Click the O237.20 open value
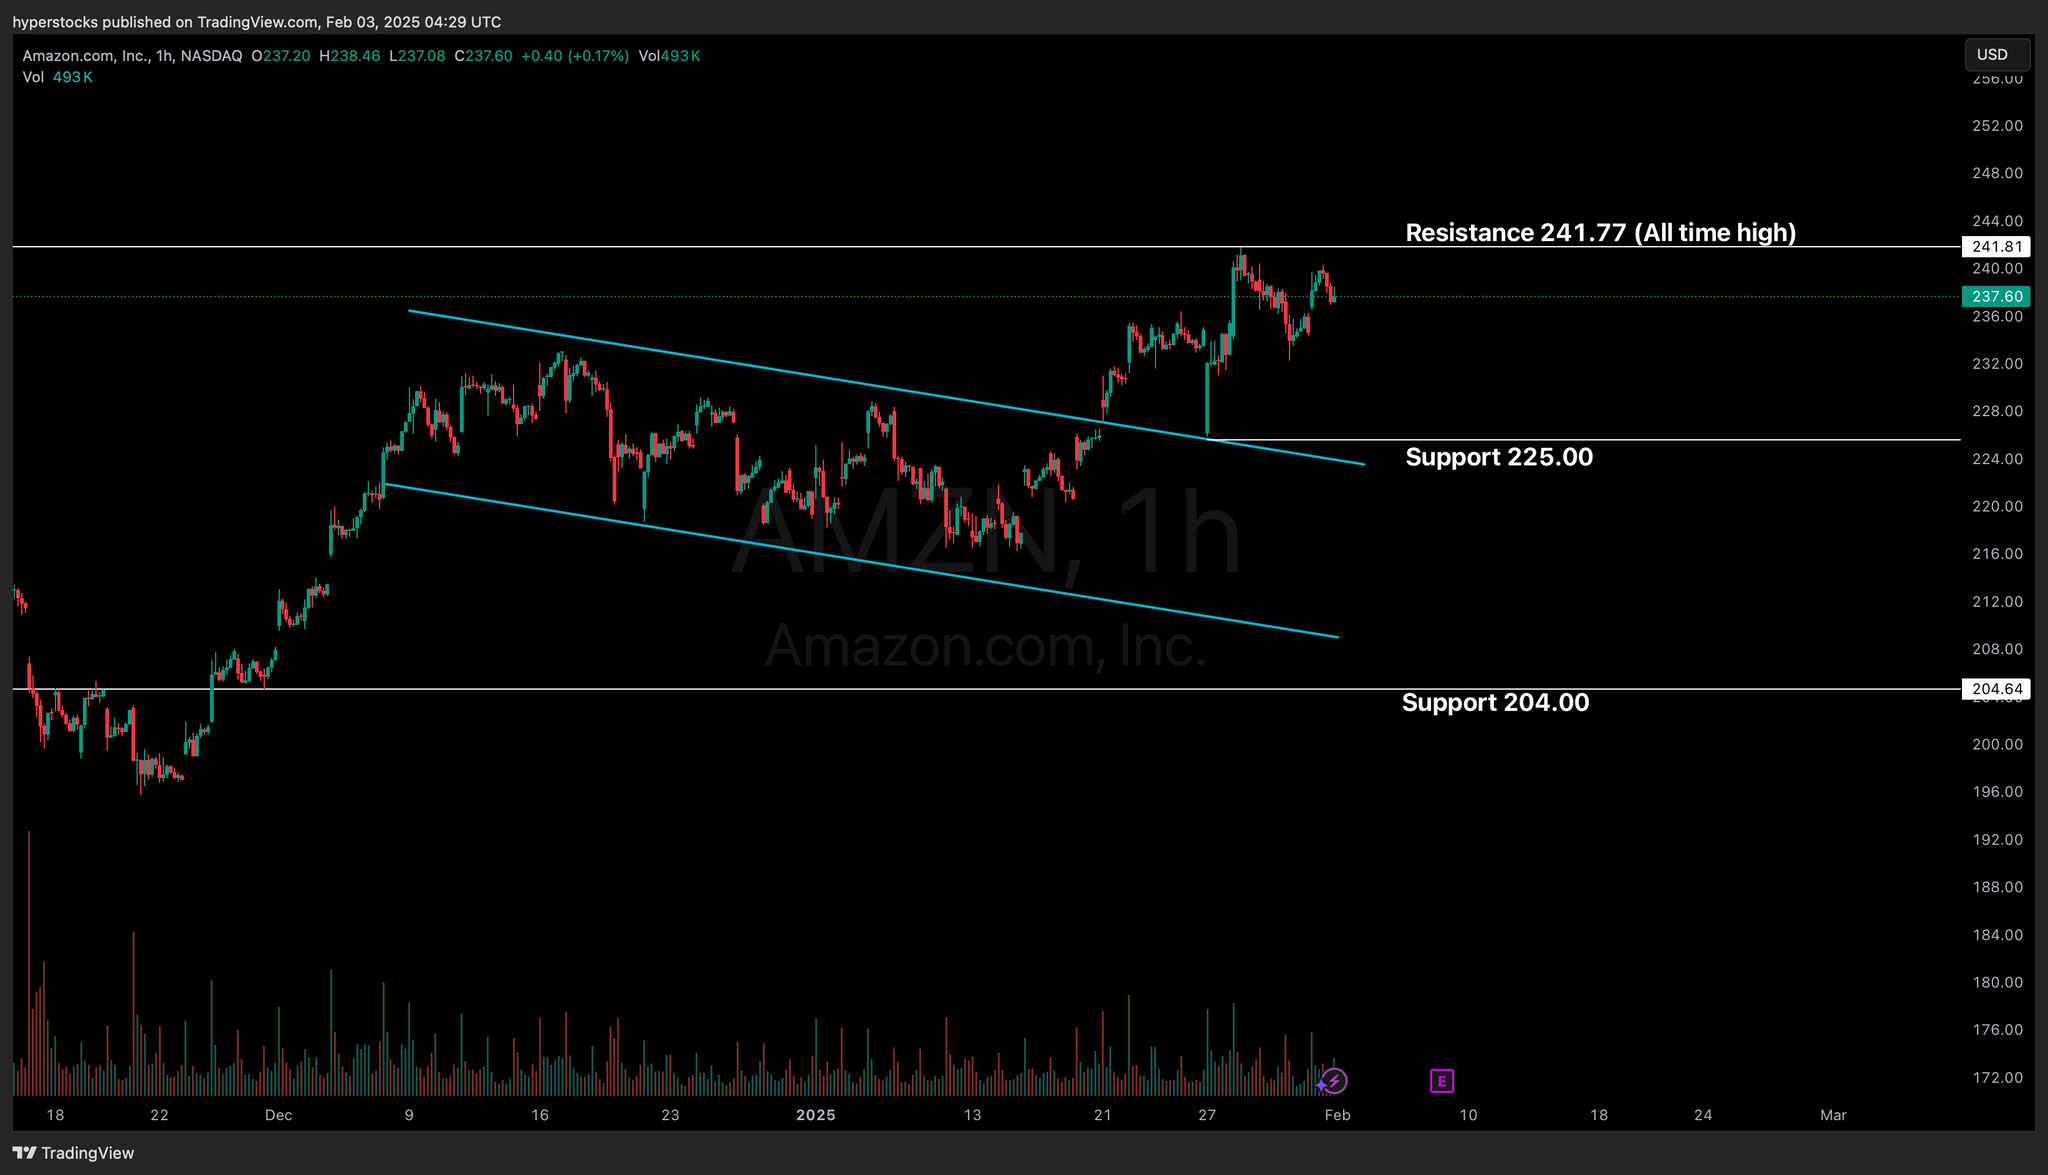Screen dimensions: 2048x1175 (x=280, y=56)
